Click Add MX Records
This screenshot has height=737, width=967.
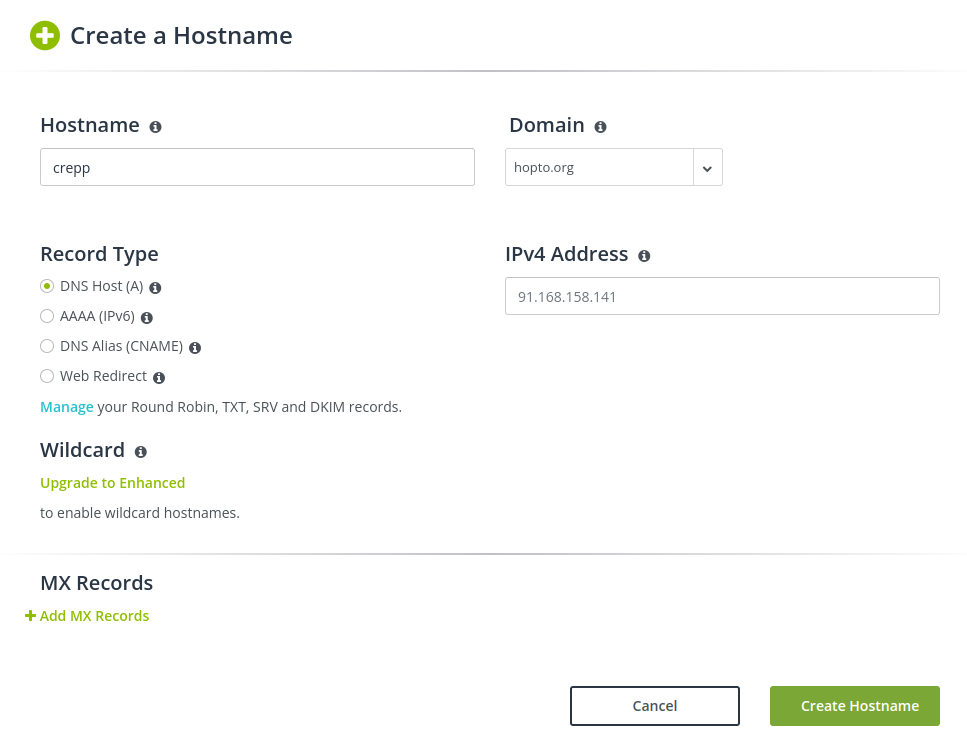[x=87, y=616]
